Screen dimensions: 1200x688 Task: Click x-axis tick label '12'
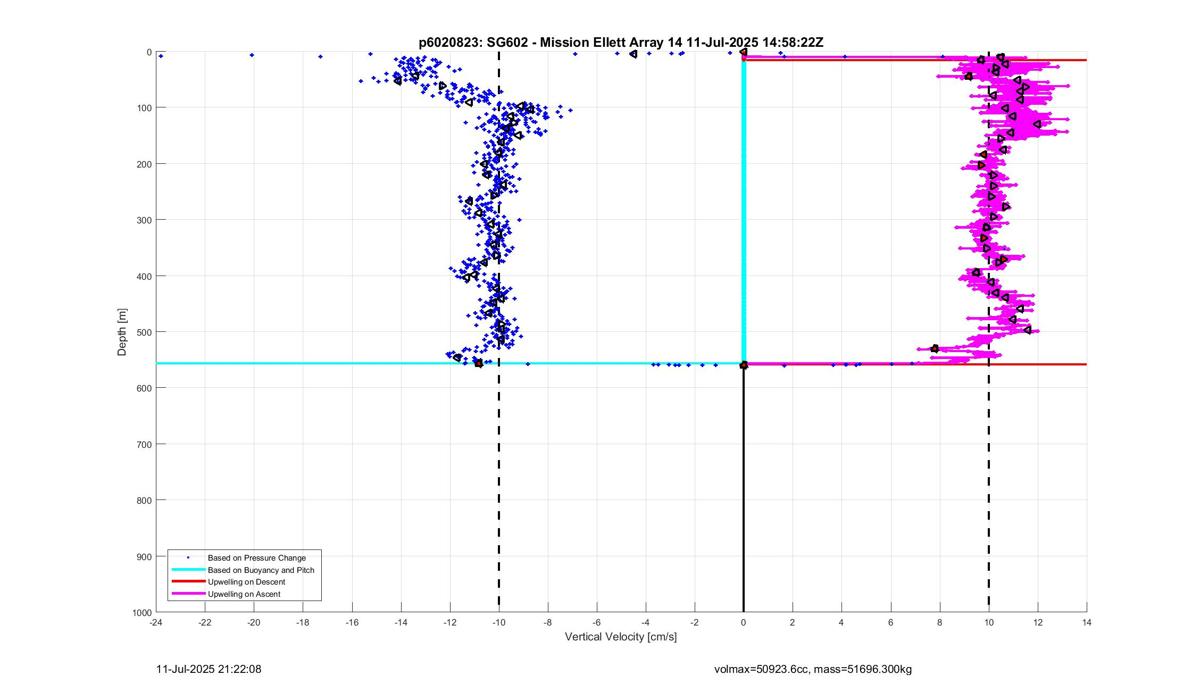tap(1038, 622)
